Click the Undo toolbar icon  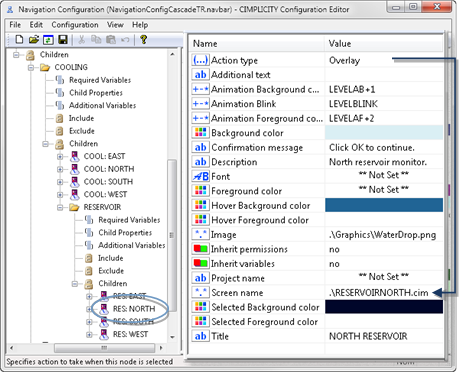[125, 40]
